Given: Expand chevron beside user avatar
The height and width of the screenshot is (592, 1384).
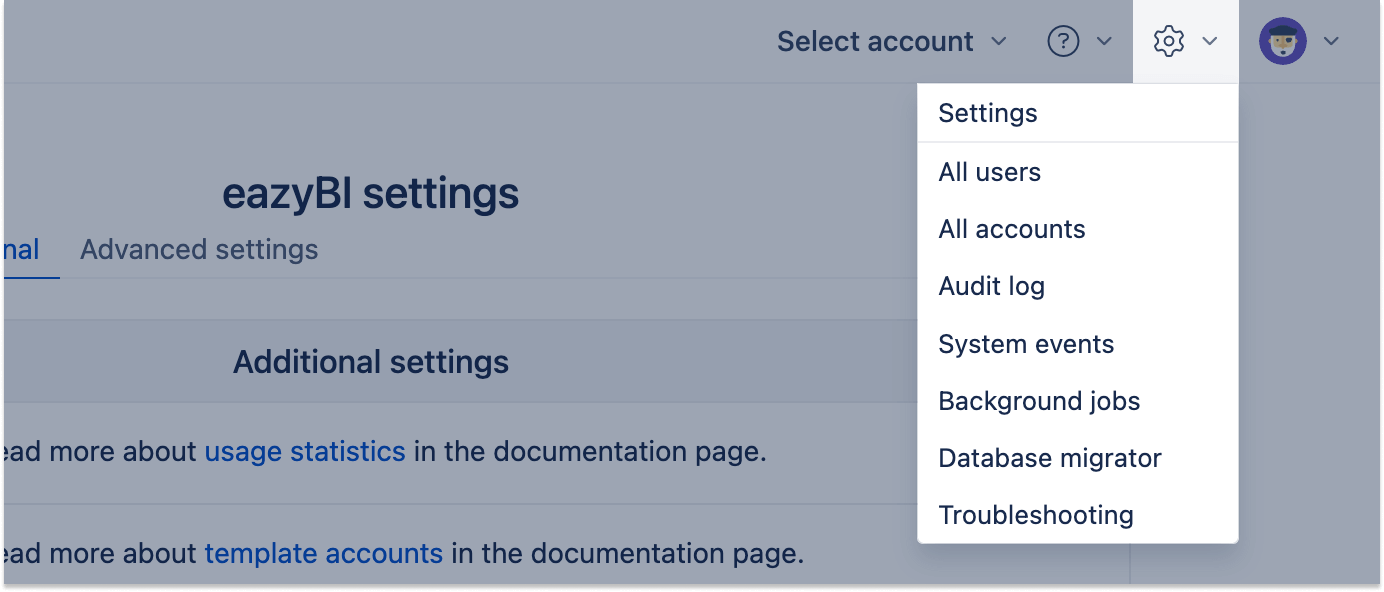Looking at the screenshot, I should pos(1331,42).
